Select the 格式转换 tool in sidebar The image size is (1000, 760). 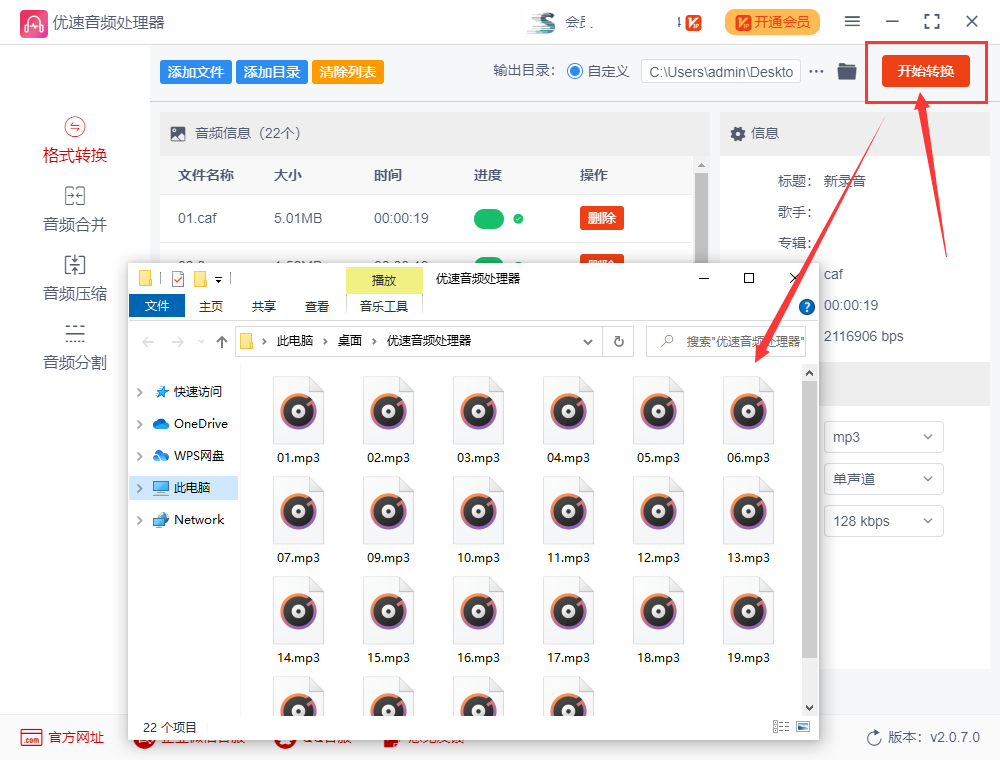pos(74,138)
